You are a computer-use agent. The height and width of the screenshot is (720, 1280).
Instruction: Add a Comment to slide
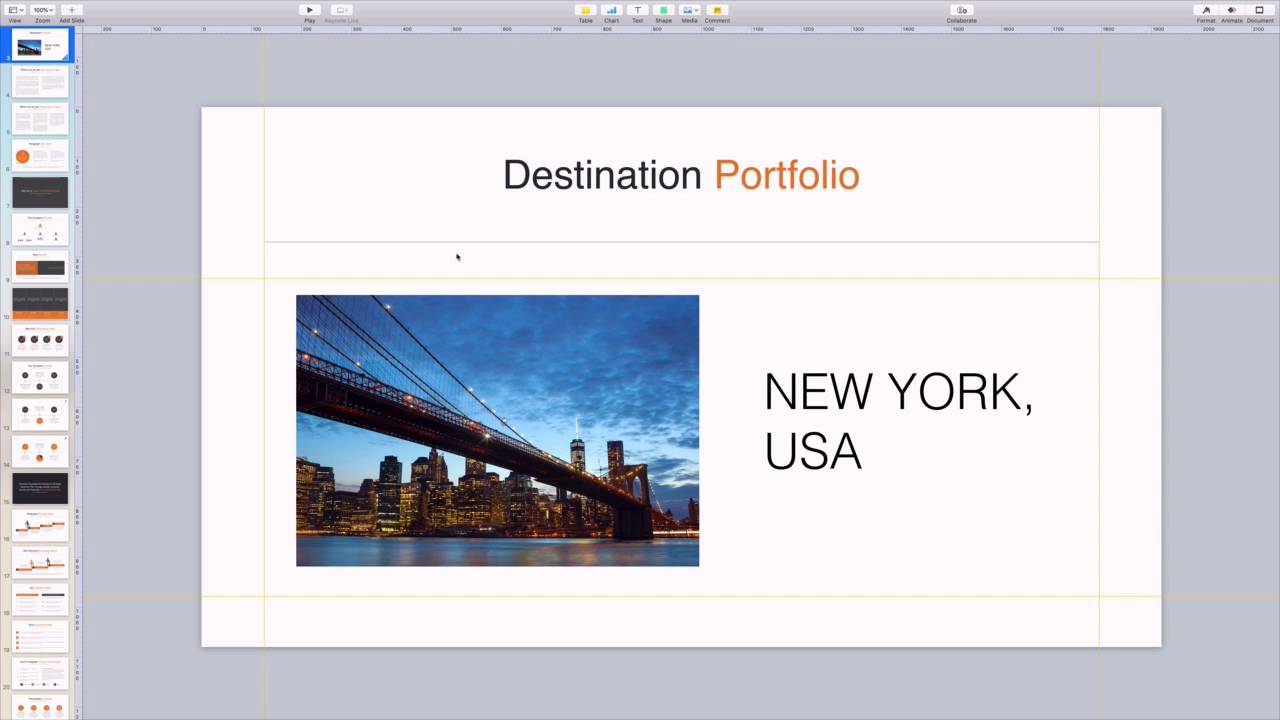click(717, 10)
